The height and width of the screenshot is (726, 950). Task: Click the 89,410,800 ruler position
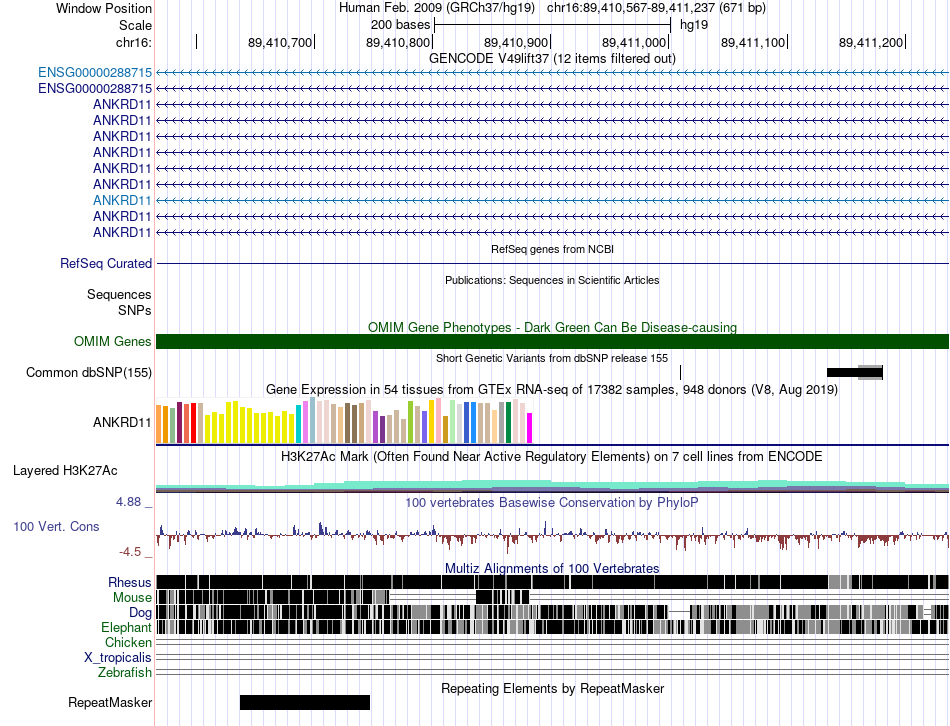coord(397,42)
